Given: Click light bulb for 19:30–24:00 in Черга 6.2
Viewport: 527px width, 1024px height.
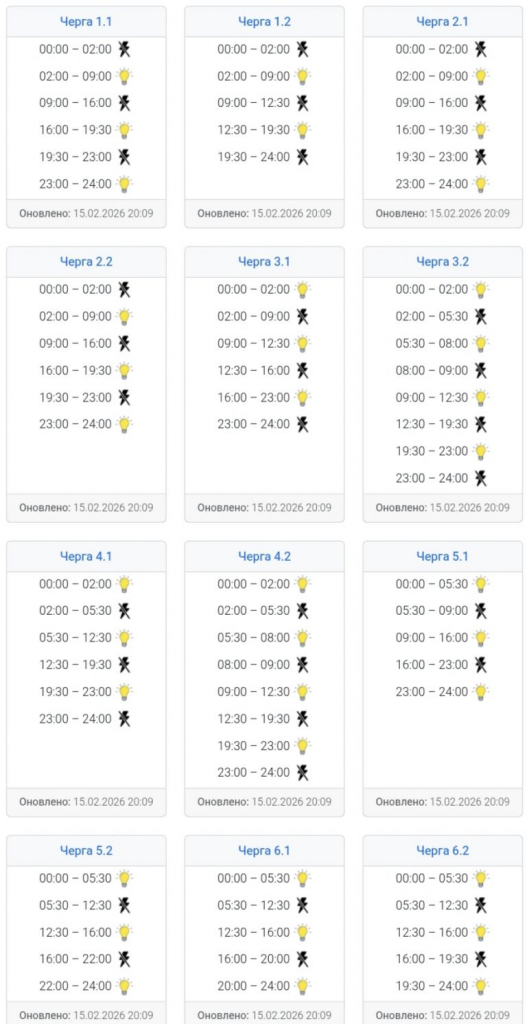Looking at the screenshot, I should [481, 986].
